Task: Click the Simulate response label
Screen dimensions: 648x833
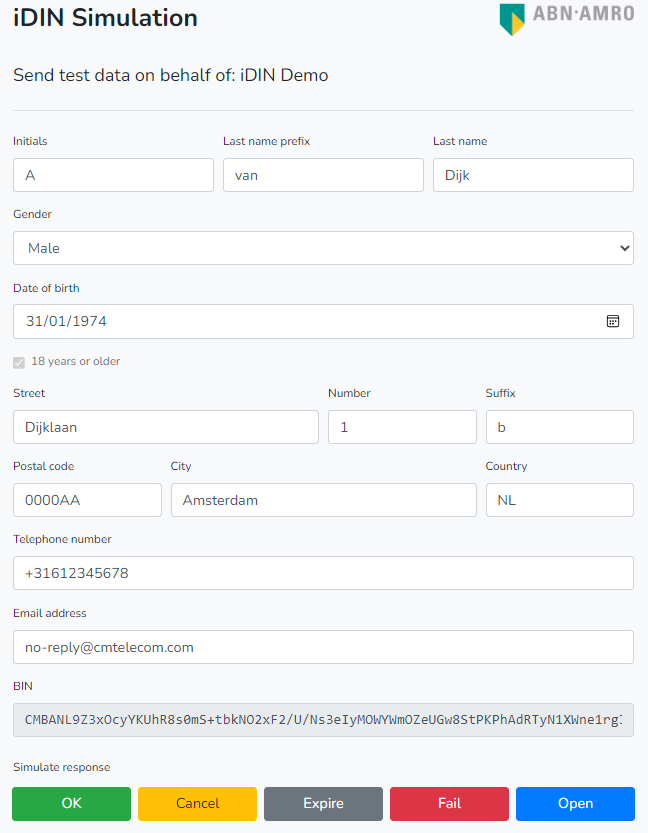Action: pos(62,767)
